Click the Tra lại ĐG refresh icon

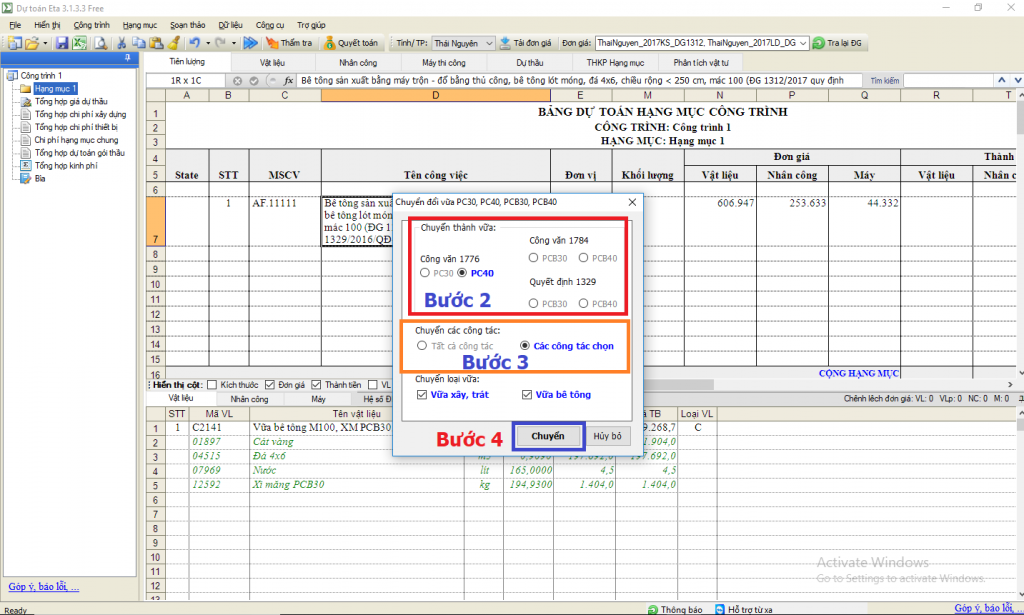[x=819, y=43]
